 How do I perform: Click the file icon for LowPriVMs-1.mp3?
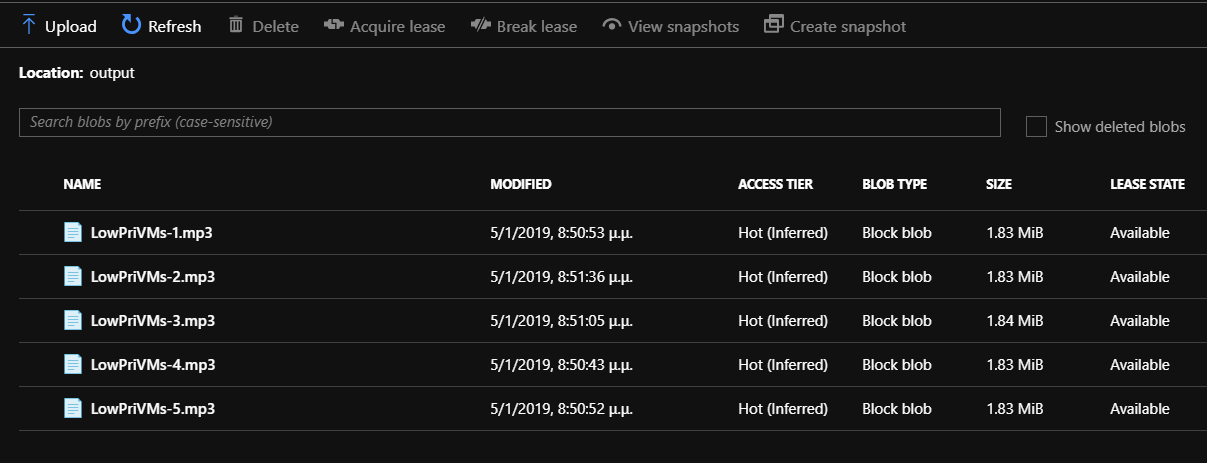pos(72,232)
